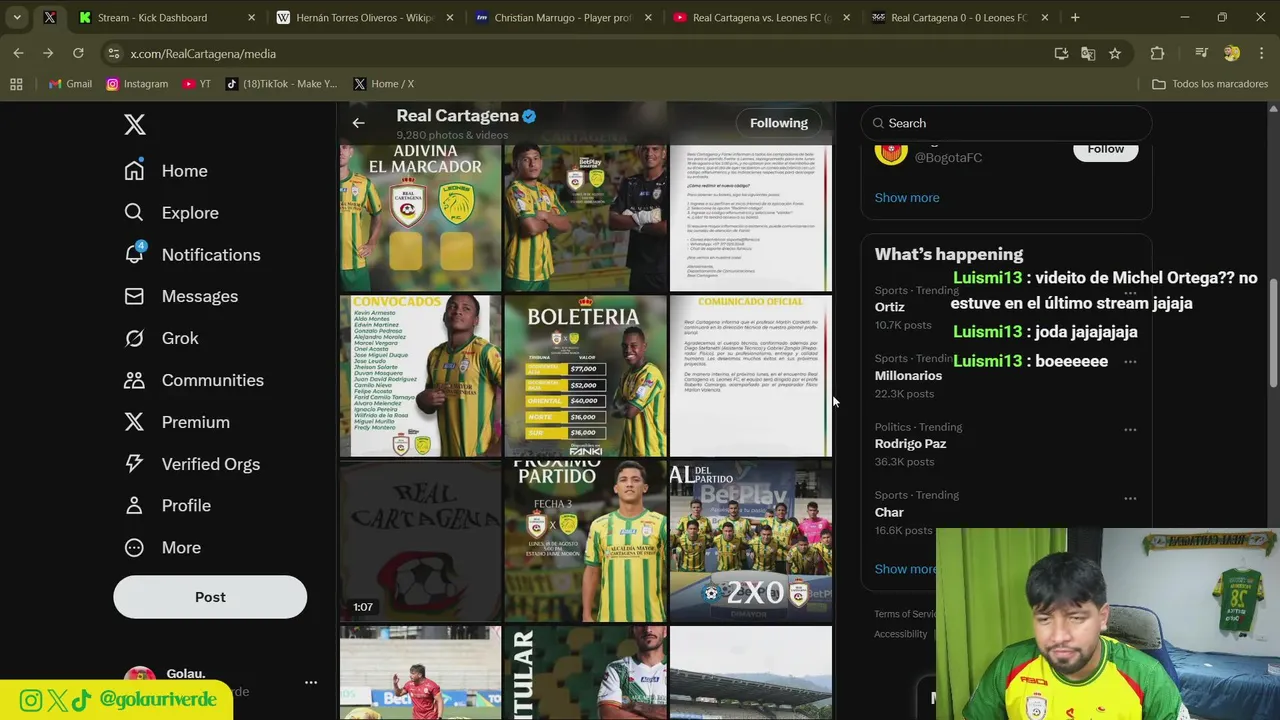The height and width of the screenshot is (720, 1280).
Task: Play the 1:07 video thumbnail
Action: pos(421,541)
